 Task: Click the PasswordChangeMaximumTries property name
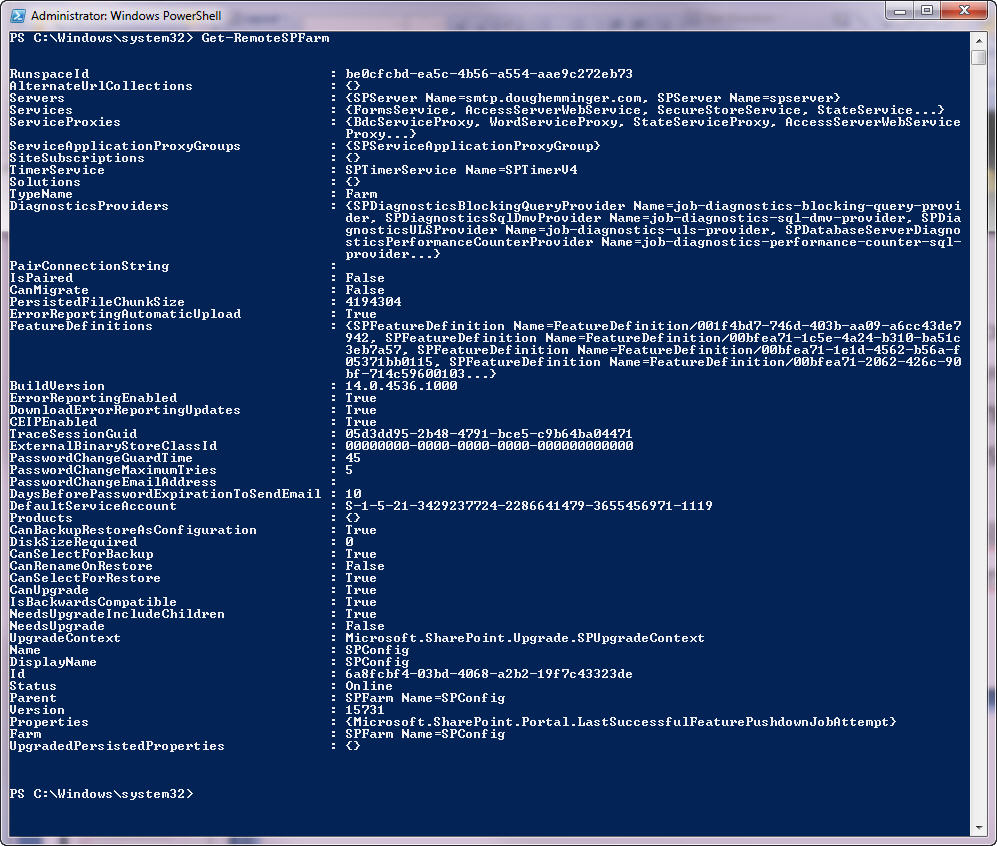pyautogui.click(x=113, y=470)
